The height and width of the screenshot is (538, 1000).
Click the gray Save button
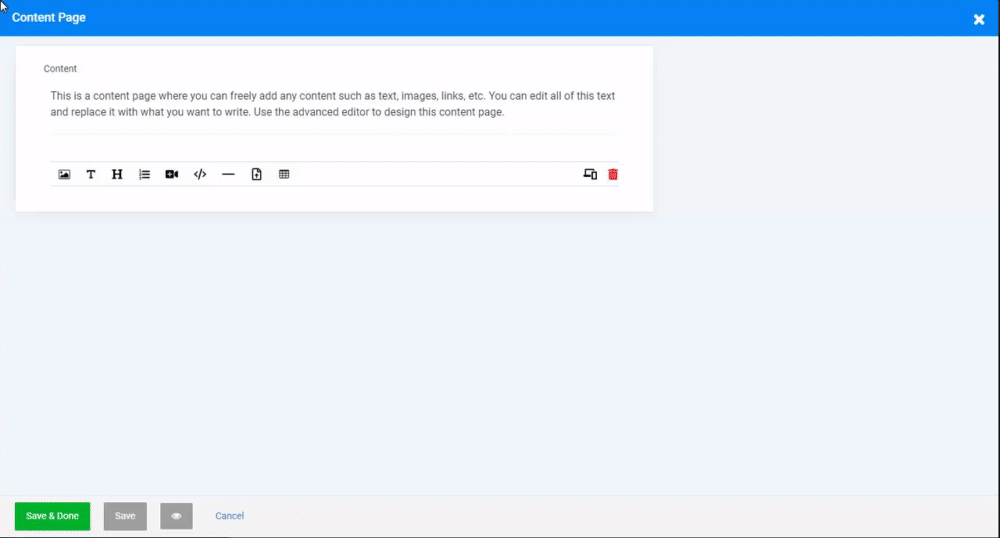coord(125,516)
